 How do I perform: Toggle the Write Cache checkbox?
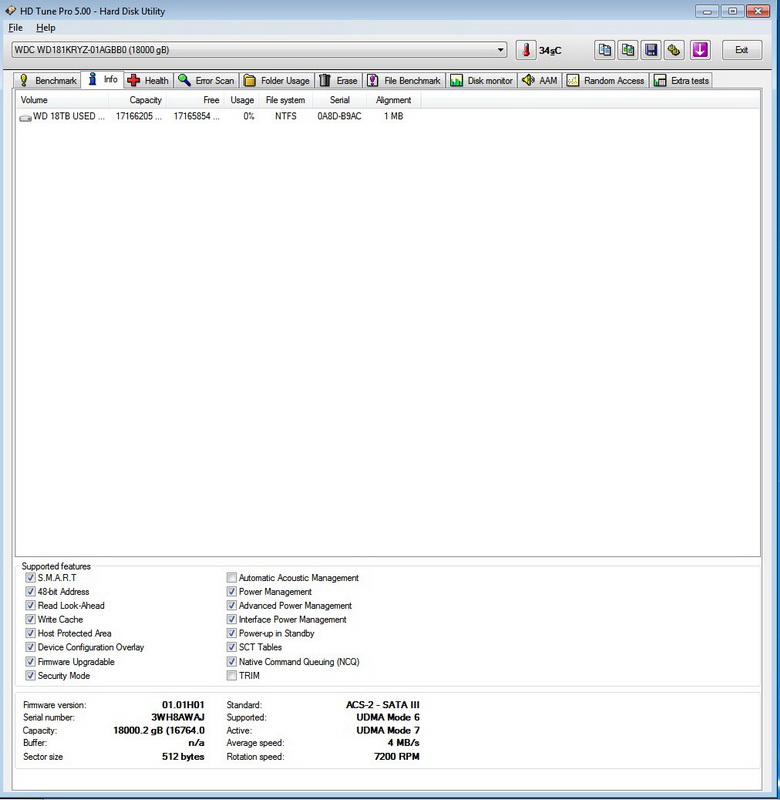pos(31,619)
